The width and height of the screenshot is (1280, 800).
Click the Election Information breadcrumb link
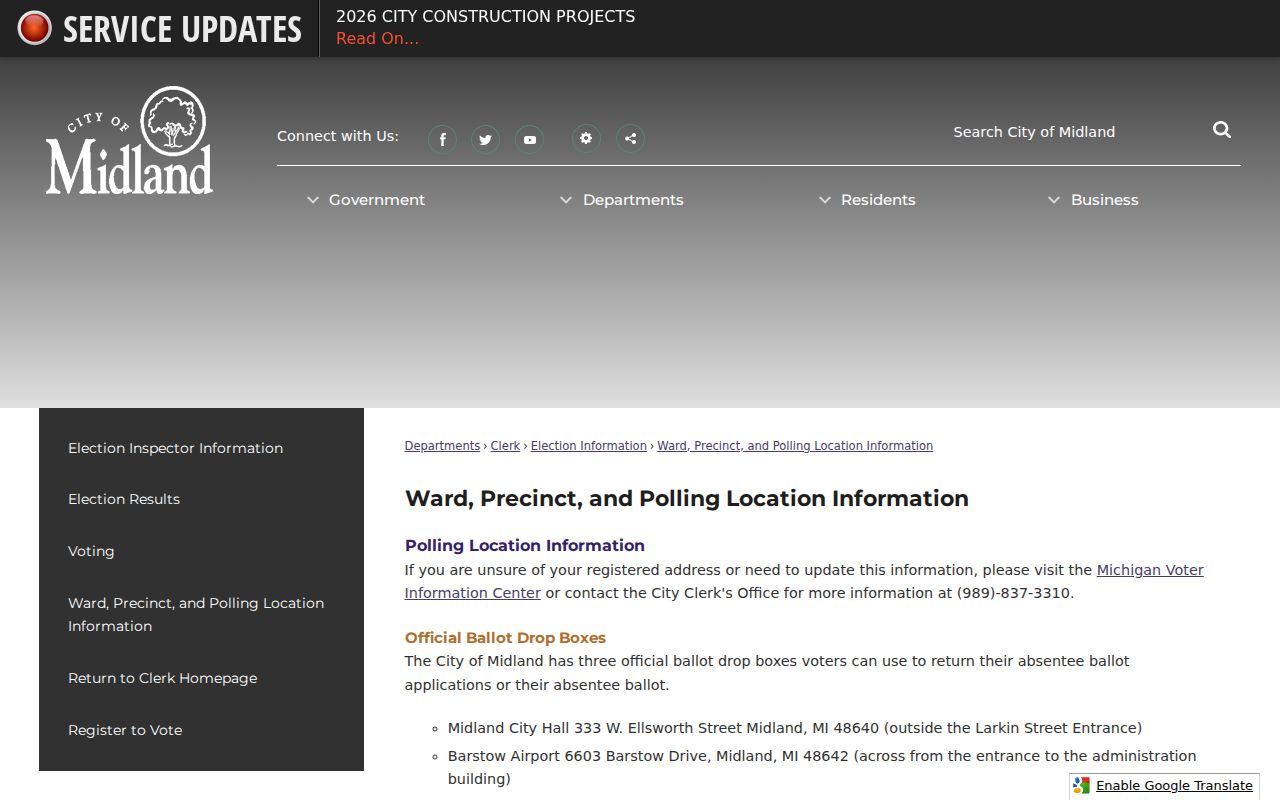[589, 446]
